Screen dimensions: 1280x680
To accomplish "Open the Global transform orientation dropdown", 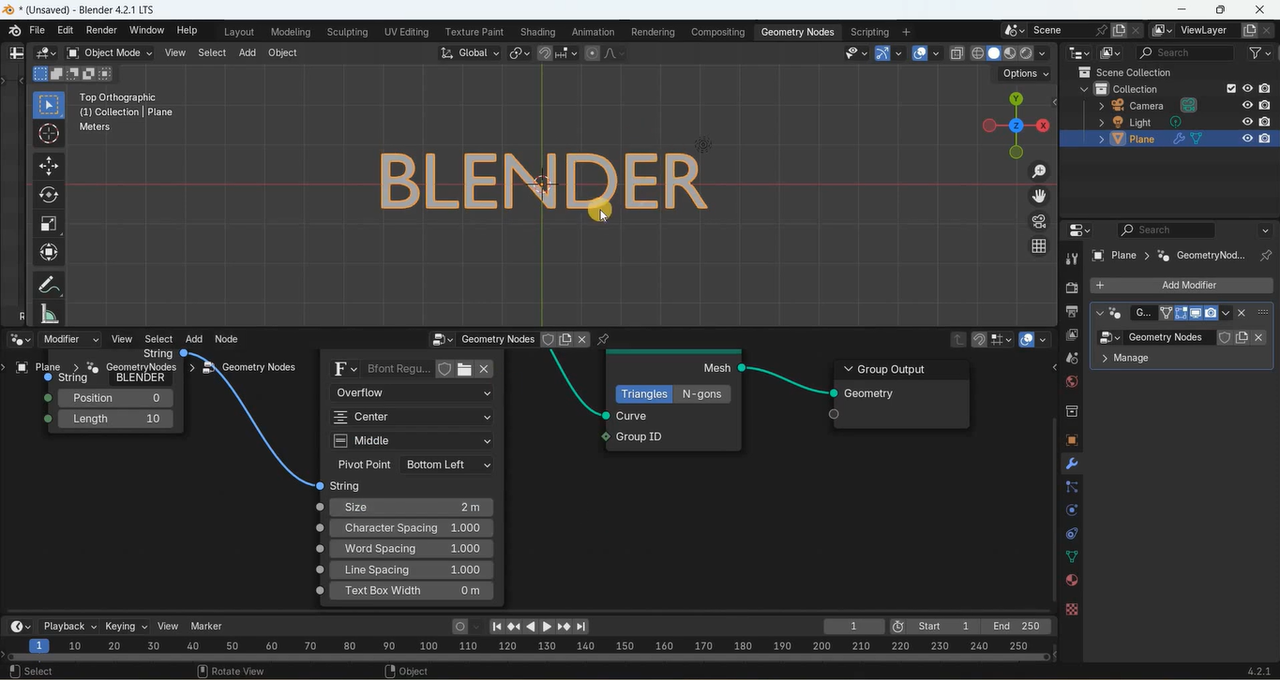I will [471, 53].
